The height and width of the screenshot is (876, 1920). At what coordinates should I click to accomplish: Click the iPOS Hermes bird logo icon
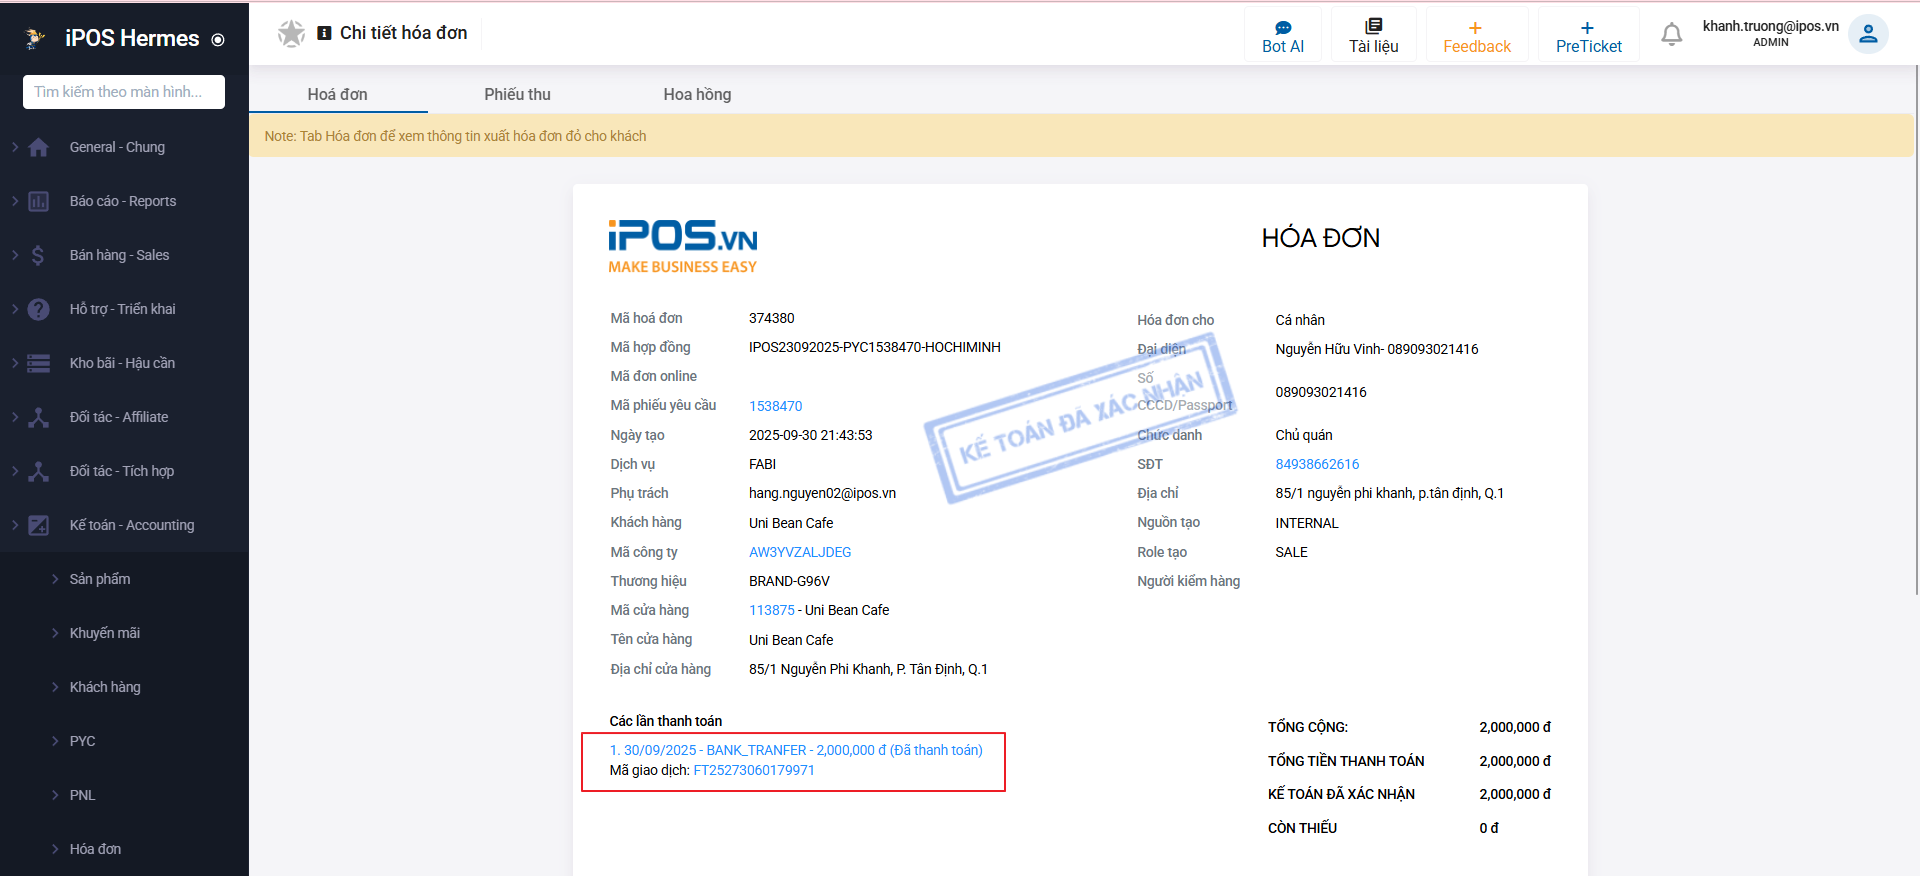coord(35,38)
